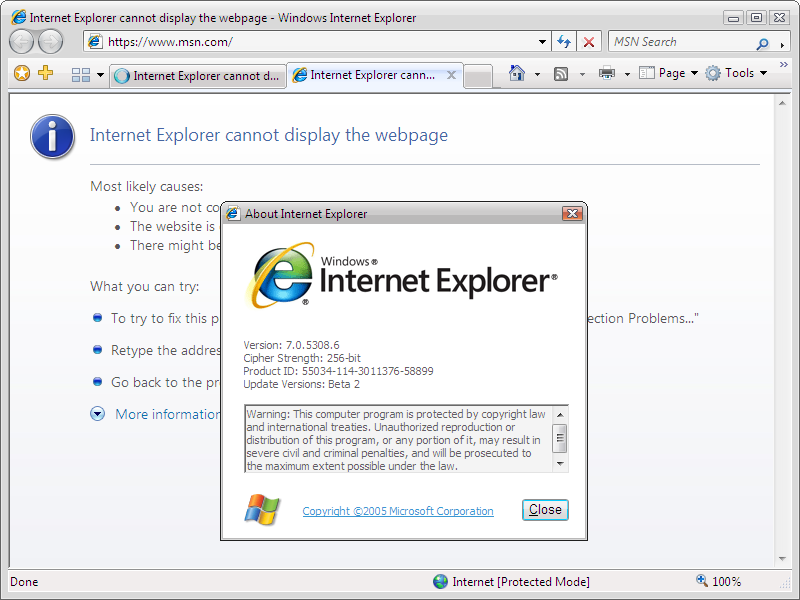Click page scrollbar up arrow
This screenshot has width=800, height=600.
click(x=782, y=103)
